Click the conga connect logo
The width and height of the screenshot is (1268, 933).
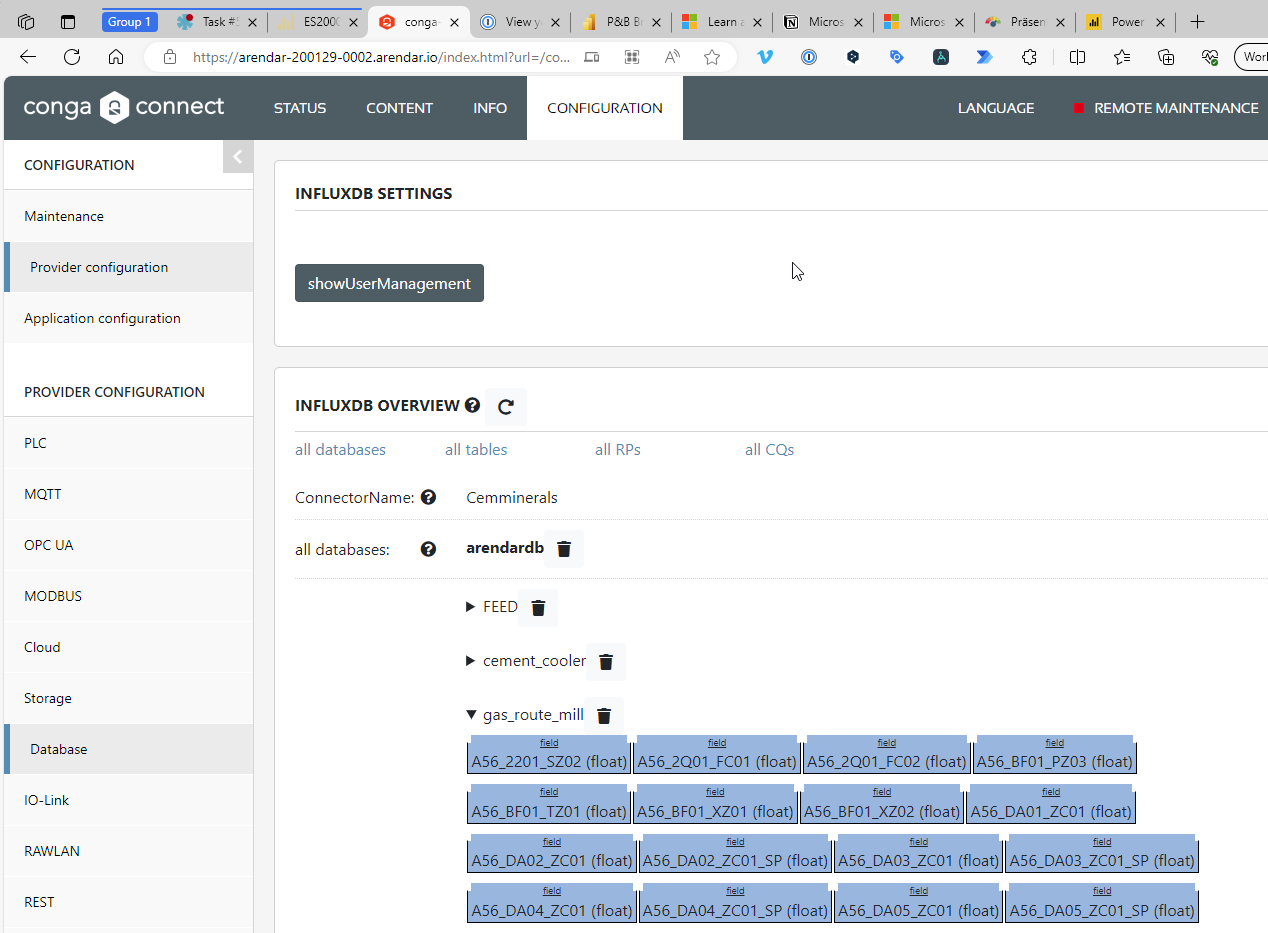pyautogui.click(x=124, y=107)
